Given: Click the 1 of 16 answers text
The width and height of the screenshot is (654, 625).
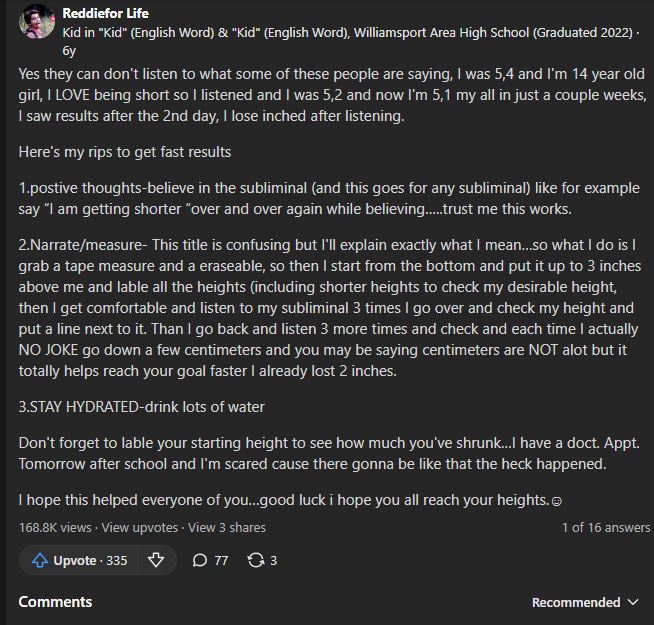Looking at the screenshot, I should pos(606,528).
